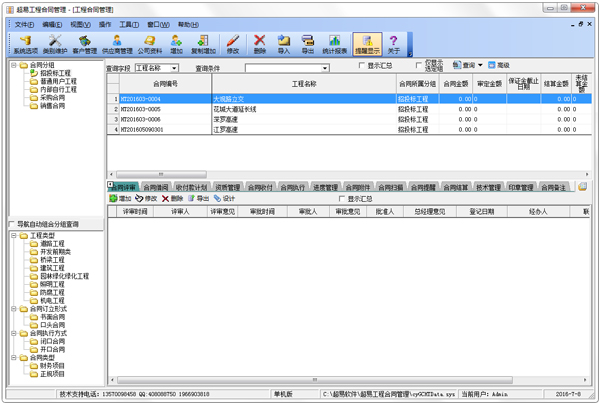Collapse the 工程类型 tree node
This screenshot has width=600, height=404.
13,235
